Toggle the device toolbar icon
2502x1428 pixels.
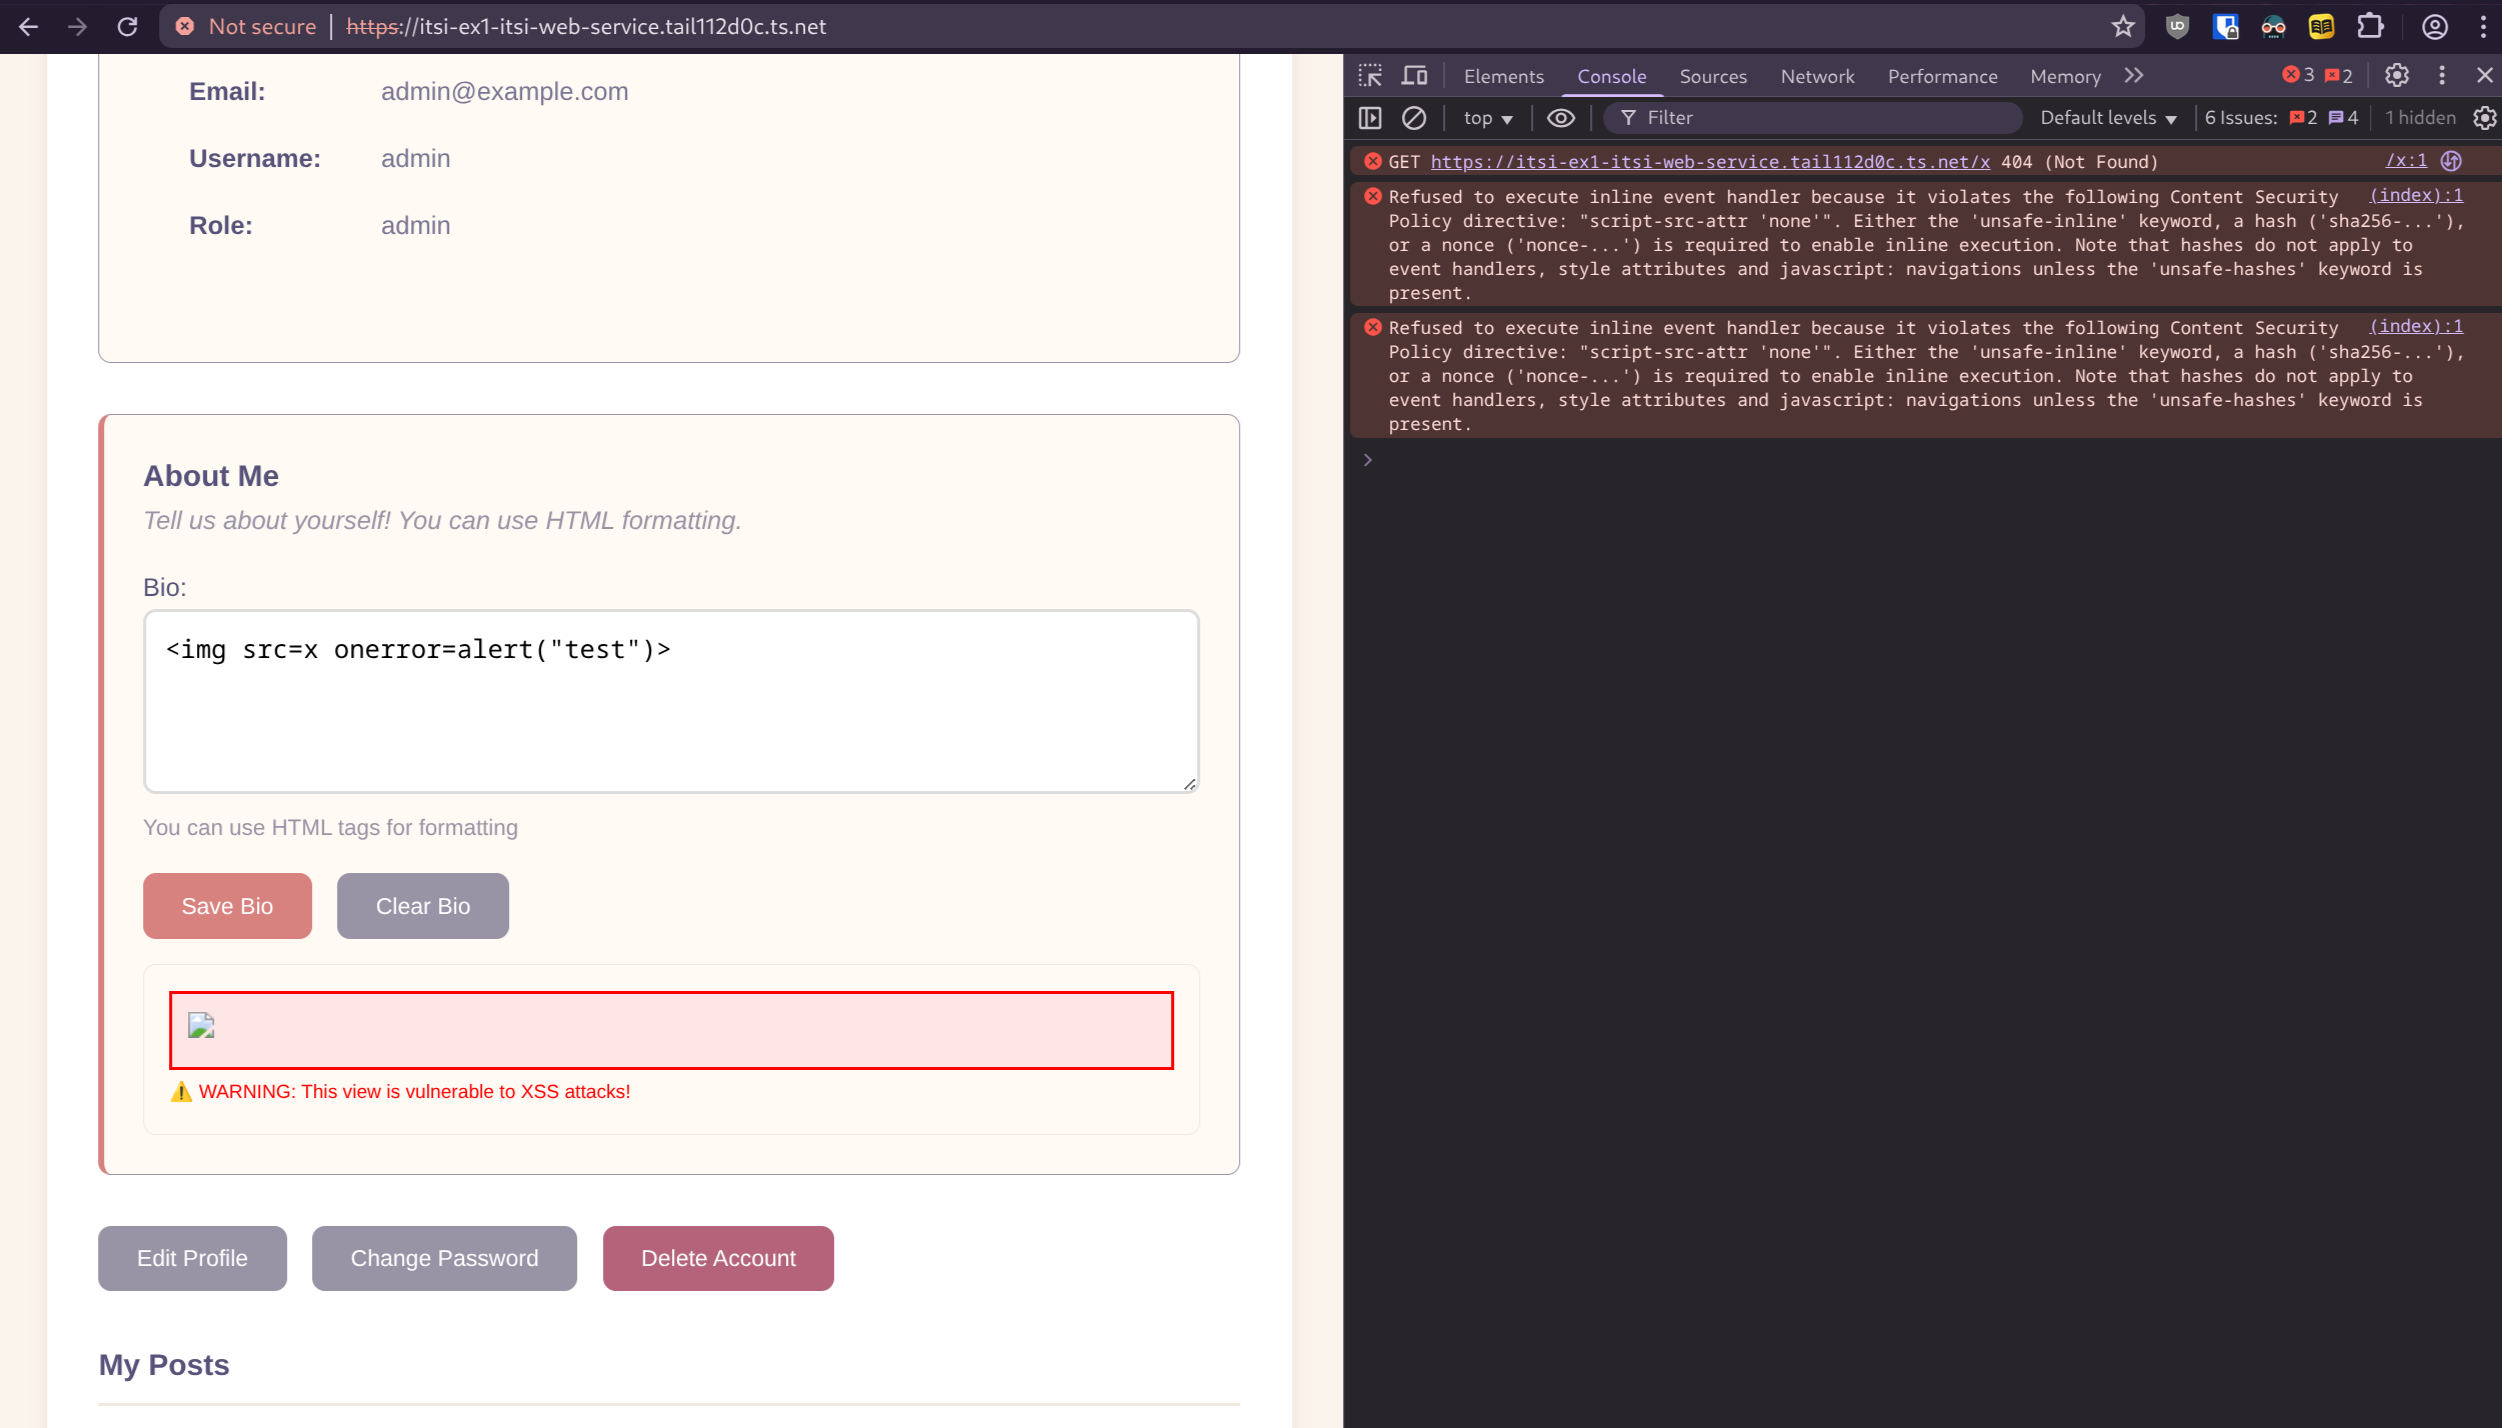(x=1414, y=76)
